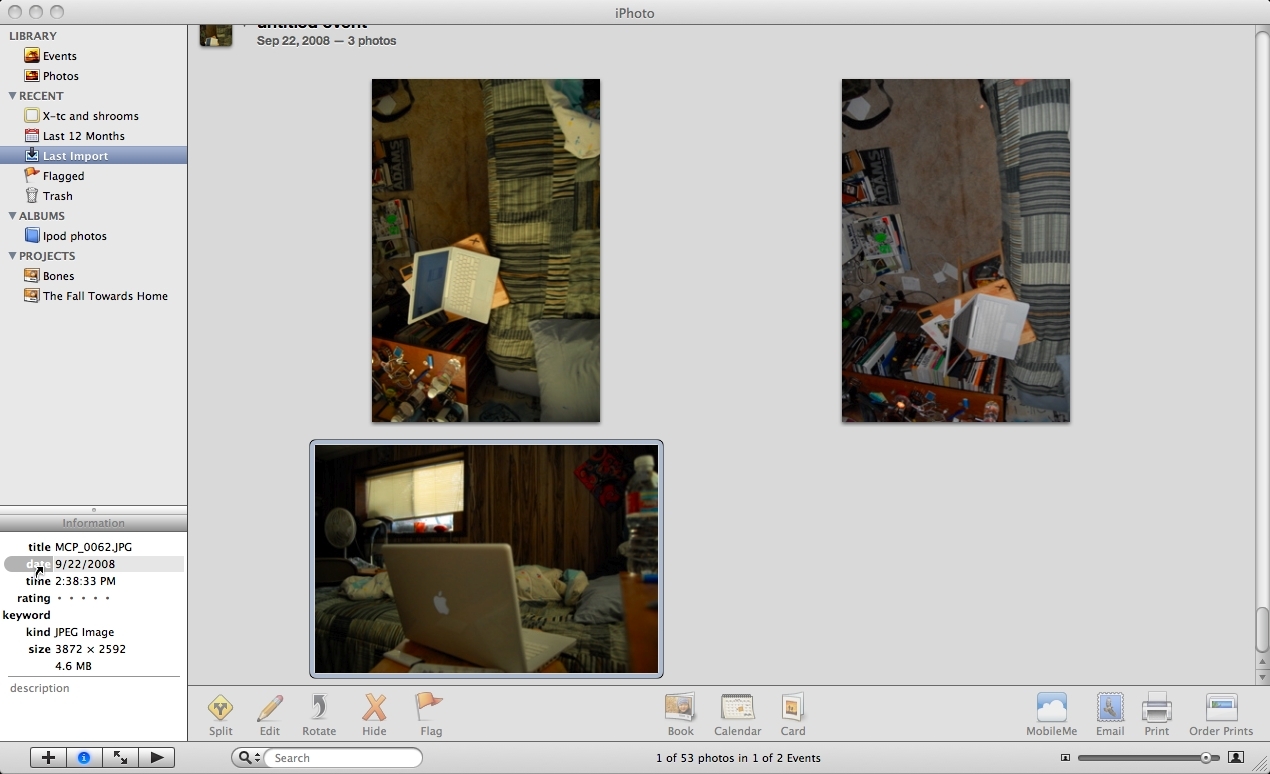The image size is (1270, 774).
Task: Toggle the Information panel button
Action: [x=84, y=758]
